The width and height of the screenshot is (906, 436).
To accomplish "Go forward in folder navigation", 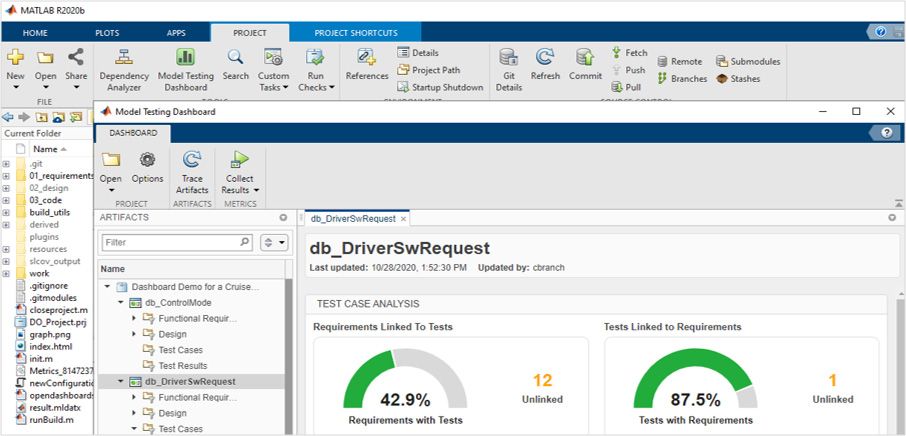I will click(24, 117).
